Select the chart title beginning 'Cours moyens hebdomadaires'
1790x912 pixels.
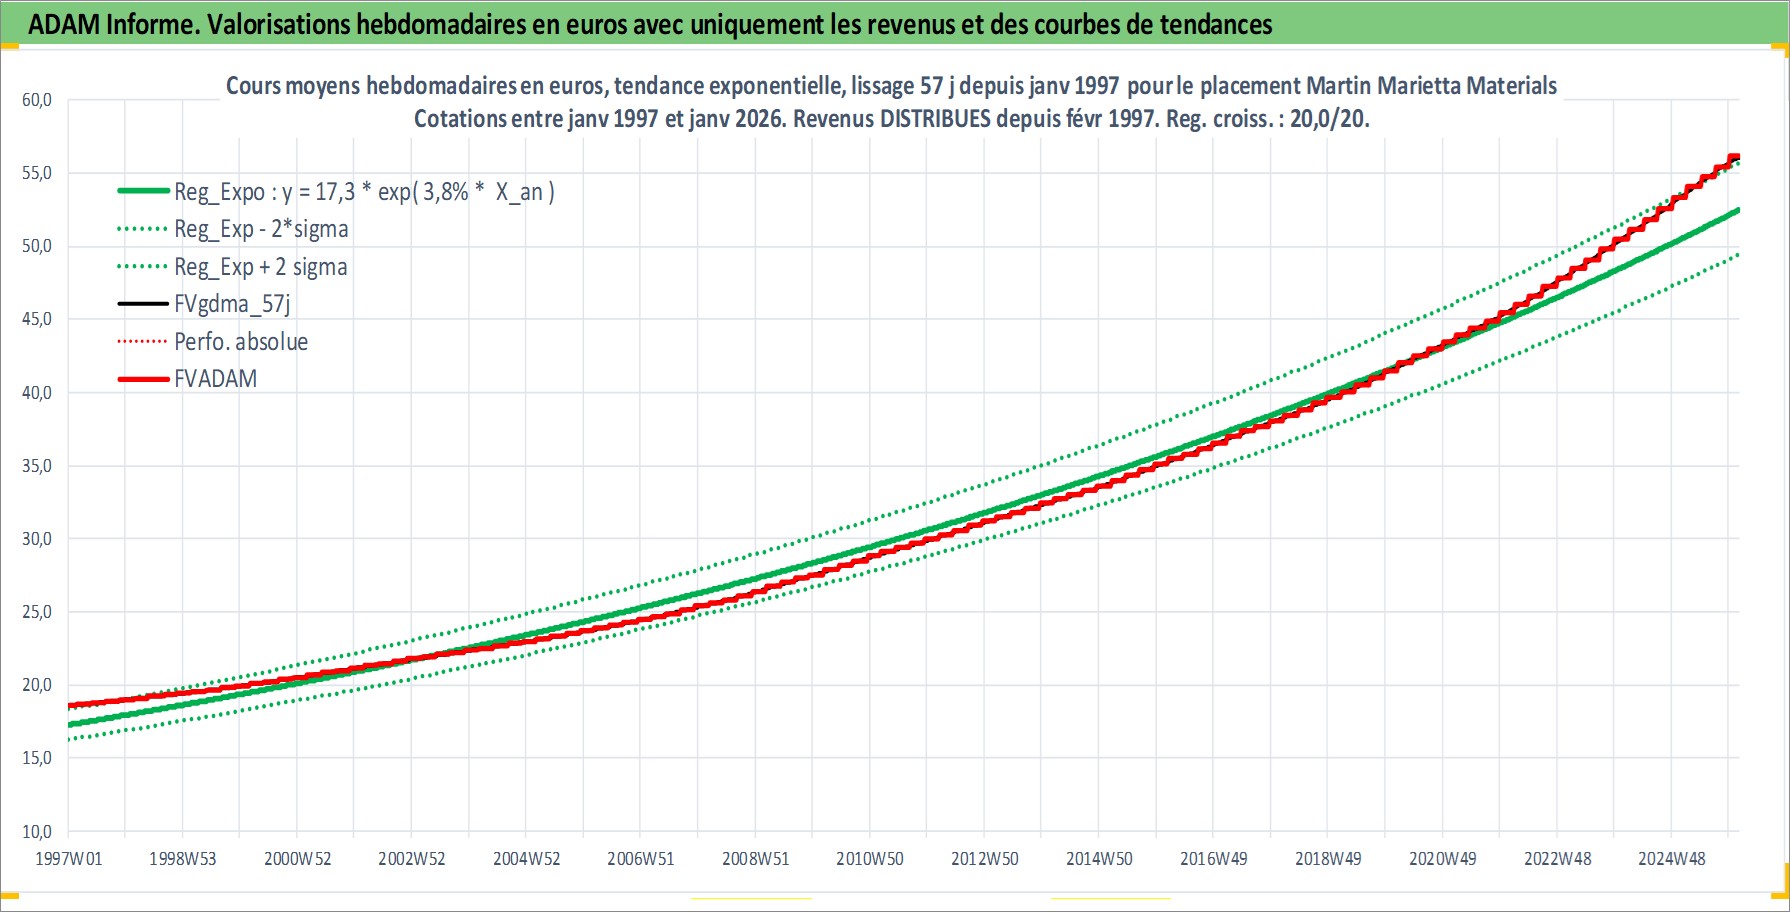coord(891,86)
